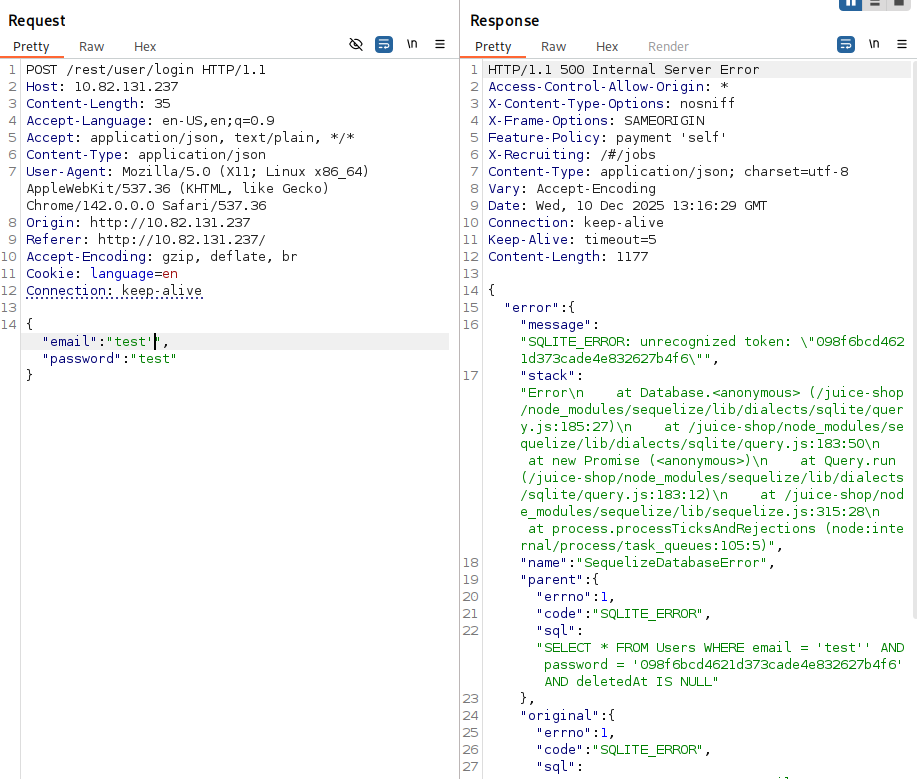Viewport: 917px width, 779px height.
Task: Select the Host: 10.82.131.237 header
Action: (102, 87)
